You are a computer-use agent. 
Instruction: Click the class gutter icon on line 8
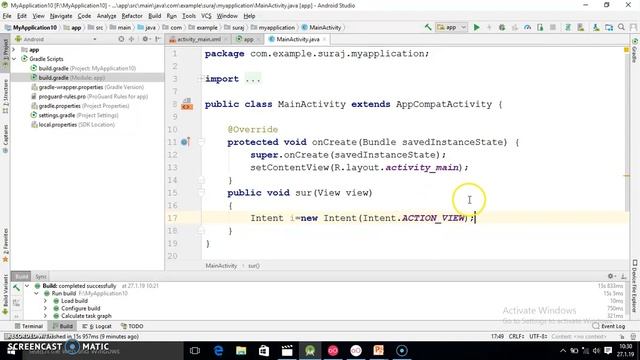[187, 104]
